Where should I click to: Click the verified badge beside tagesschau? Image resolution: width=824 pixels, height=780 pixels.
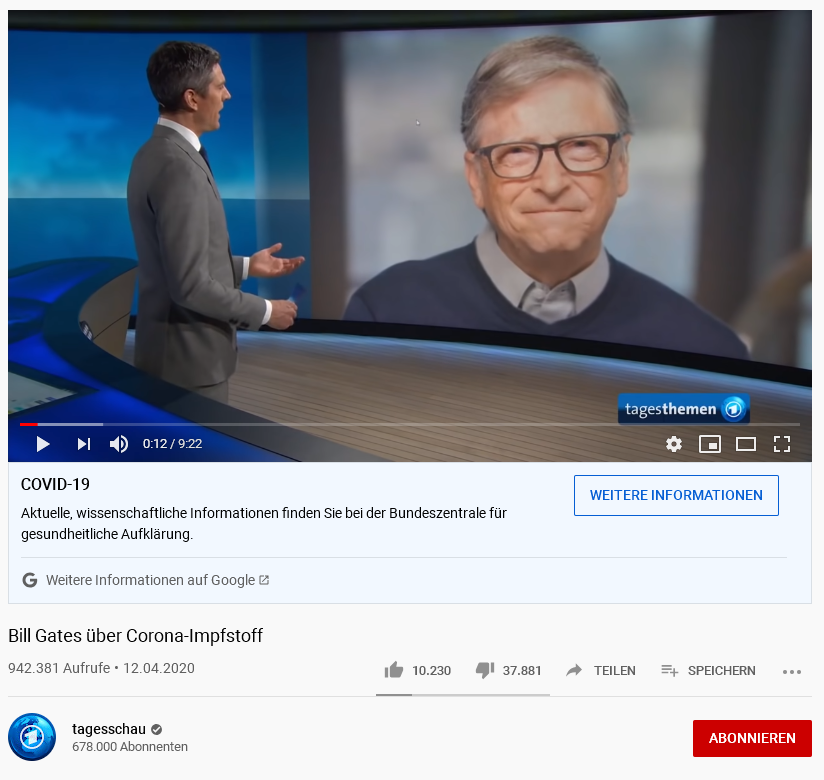point(157,730)
